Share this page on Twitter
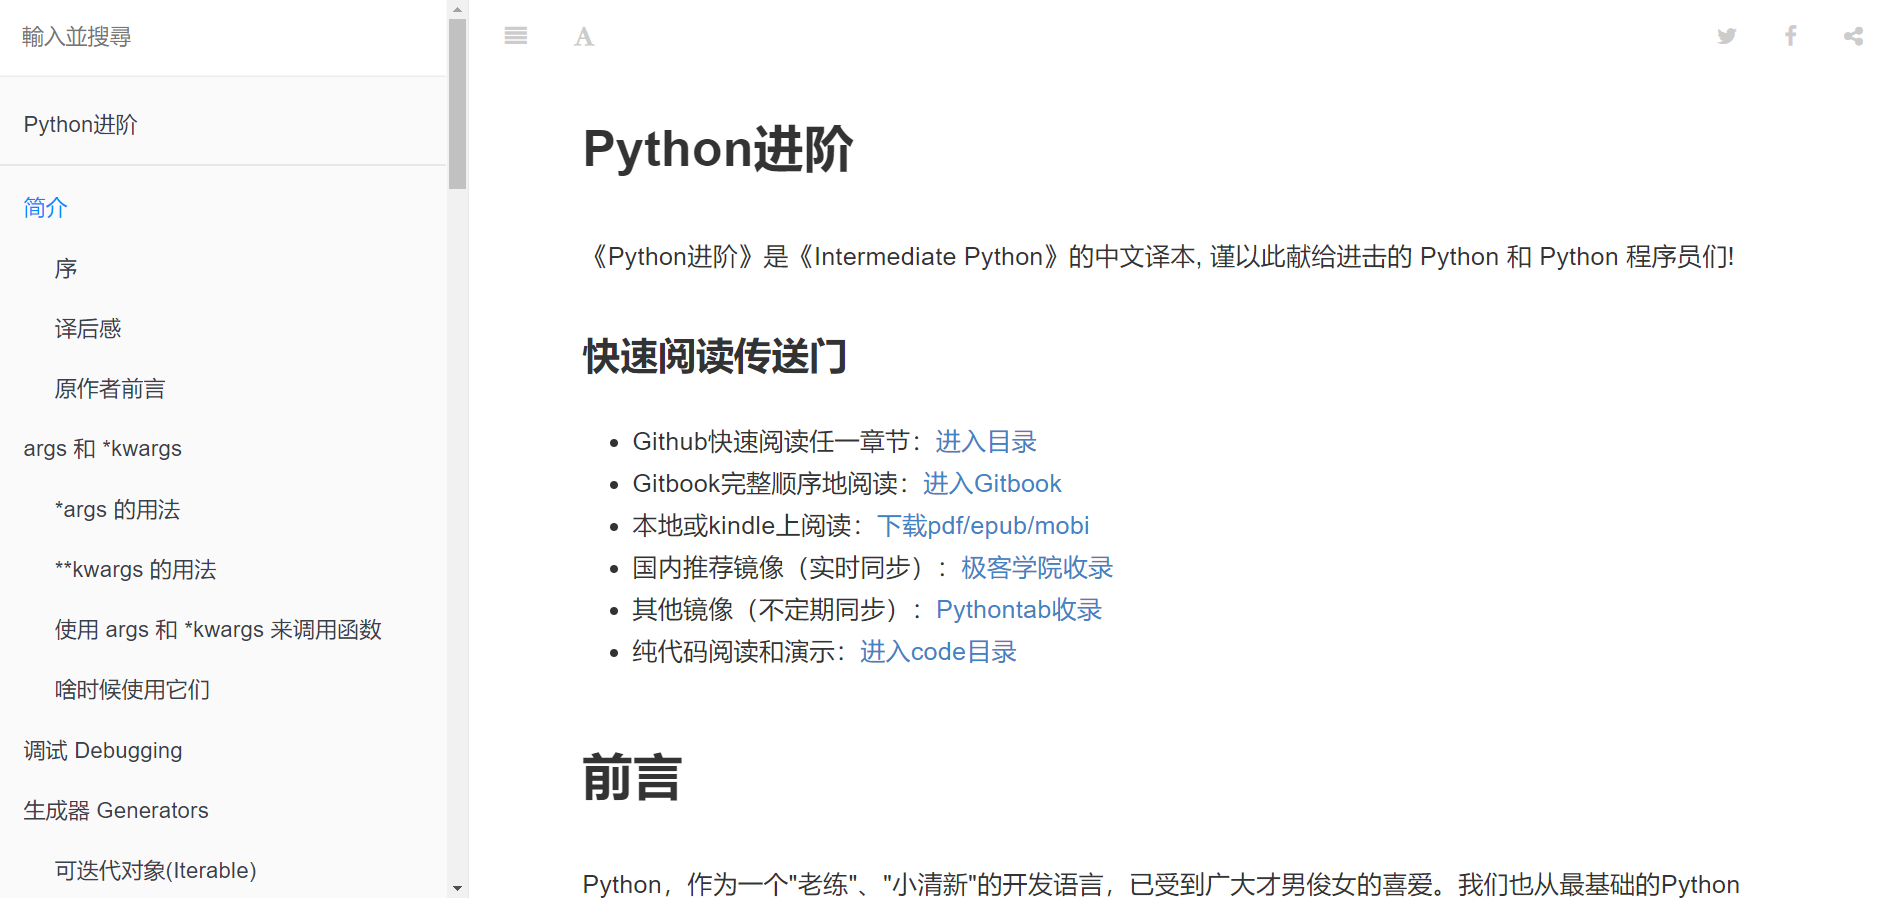Image resolution: width=1899 pixels, height=898 pixels. click(x=1727, y=36)
